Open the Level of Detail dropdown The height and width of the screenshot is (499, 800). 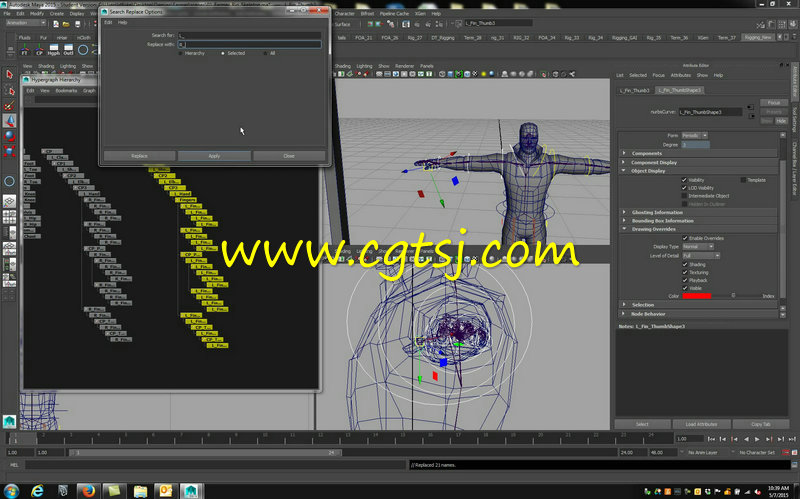point(701,256)
